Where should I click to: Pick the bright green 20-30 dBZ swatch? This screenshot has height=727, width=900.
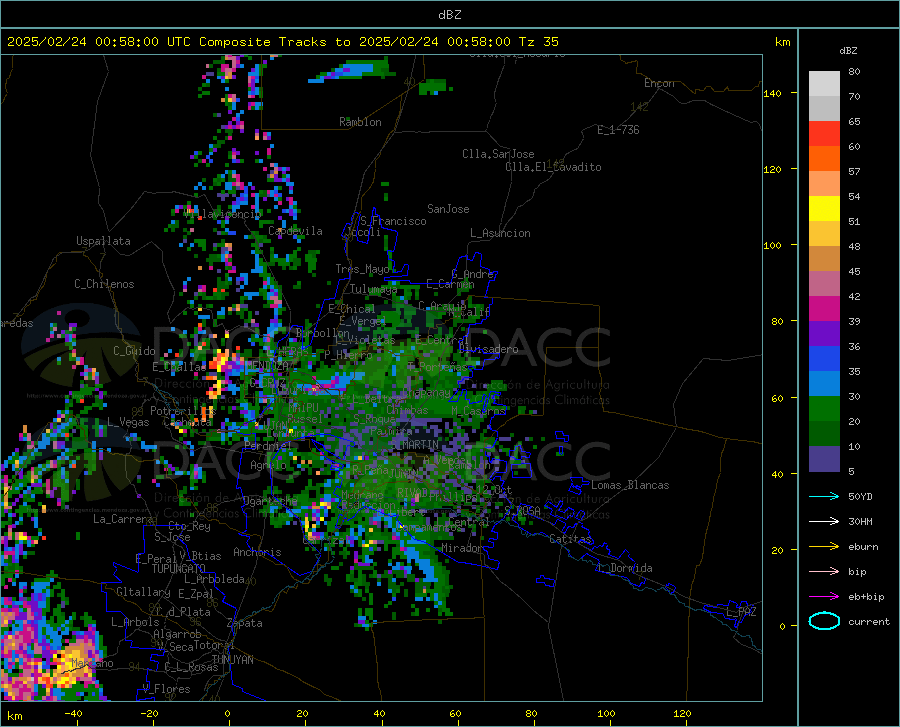(x=824, y=409)
